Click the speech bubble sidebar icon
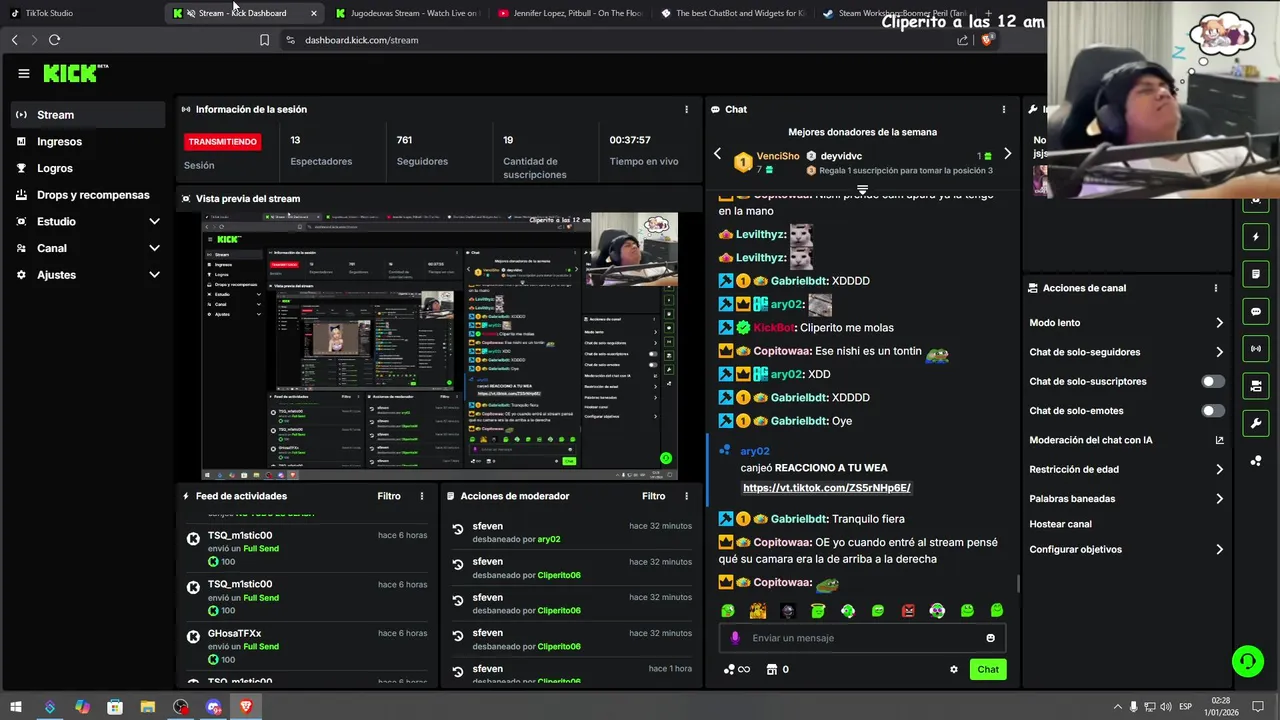Viewport: 1280px width, 720px height. [x=1256, y=311]
